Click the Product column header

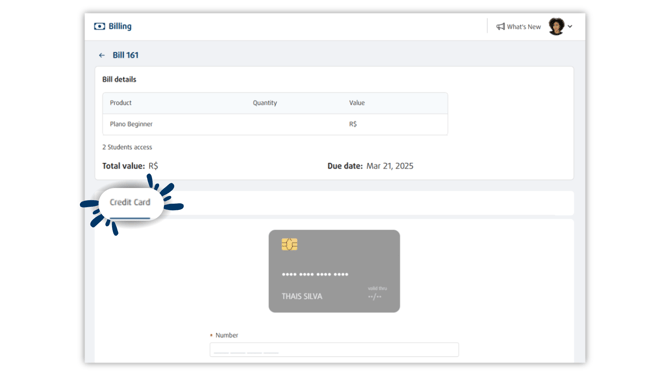pos(120,103)
